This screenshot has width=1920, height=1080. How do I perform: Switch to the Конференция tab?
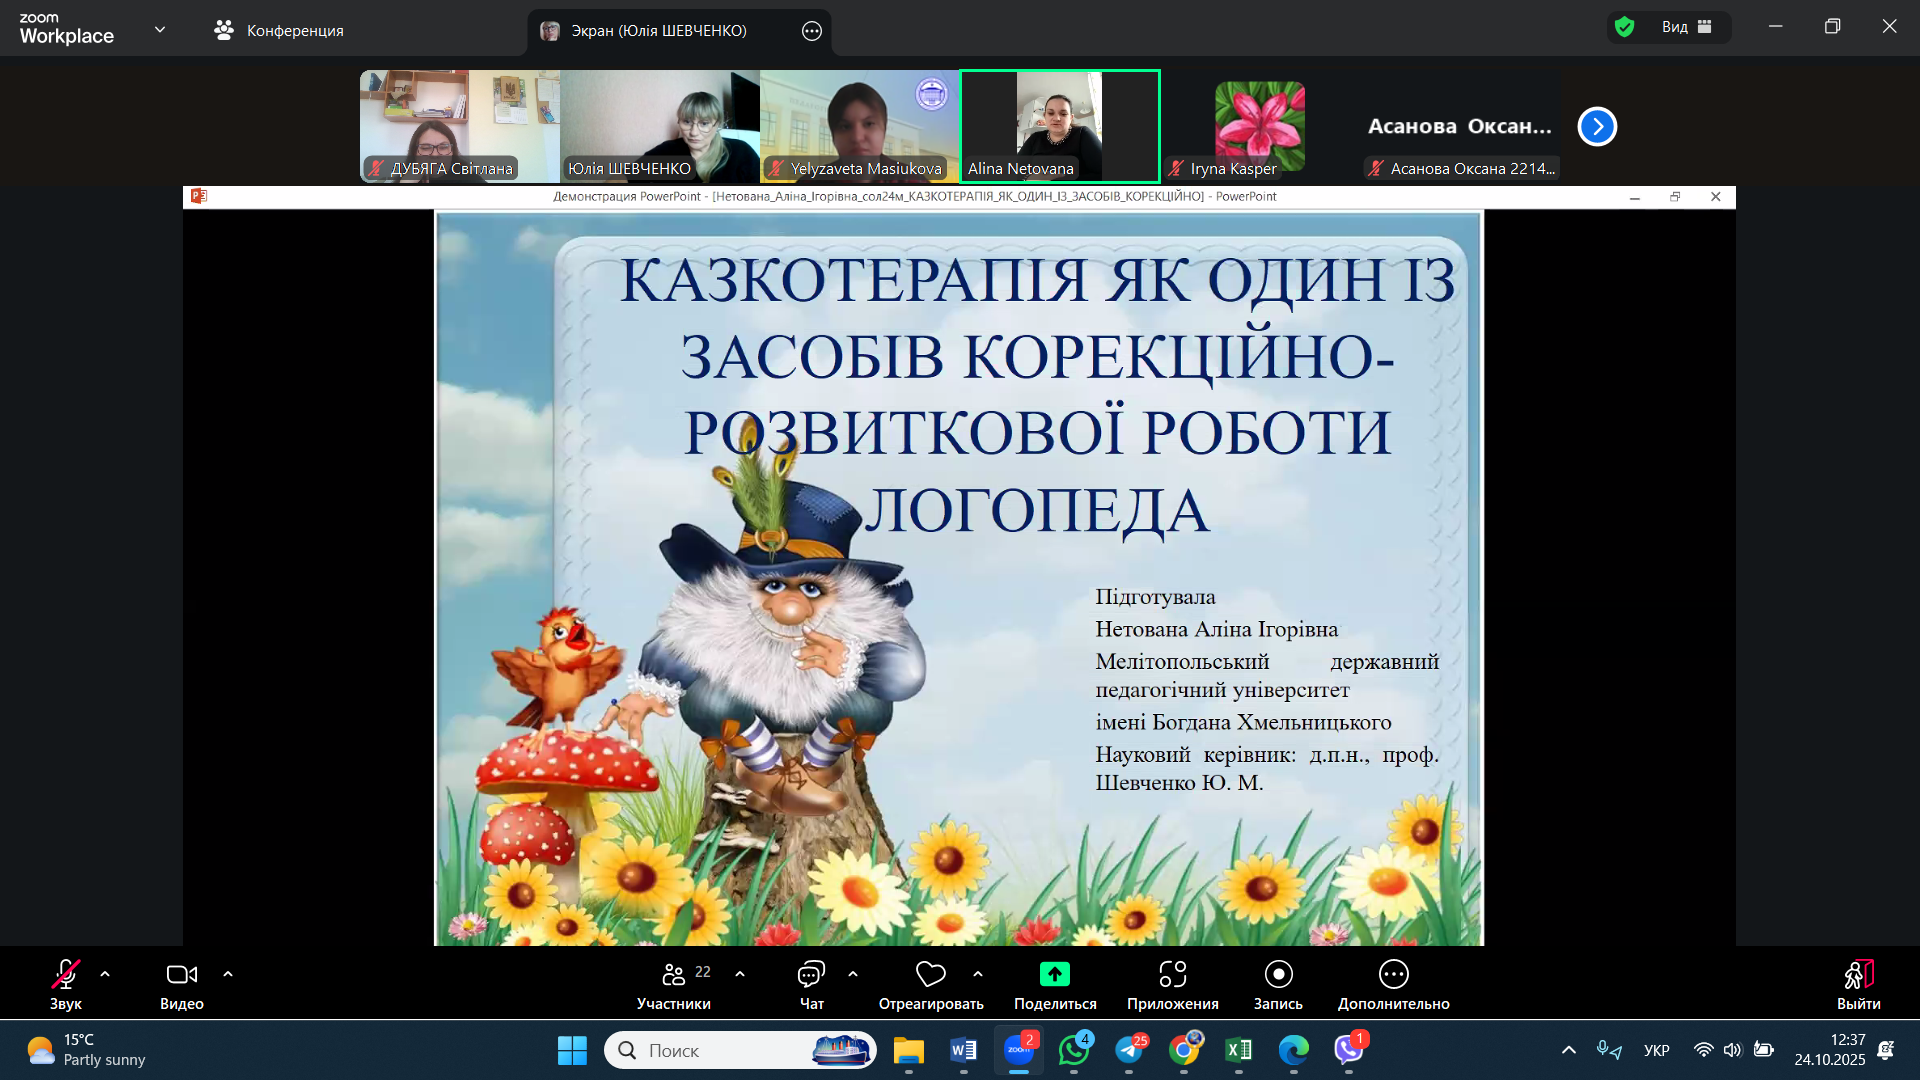point(279,30)
